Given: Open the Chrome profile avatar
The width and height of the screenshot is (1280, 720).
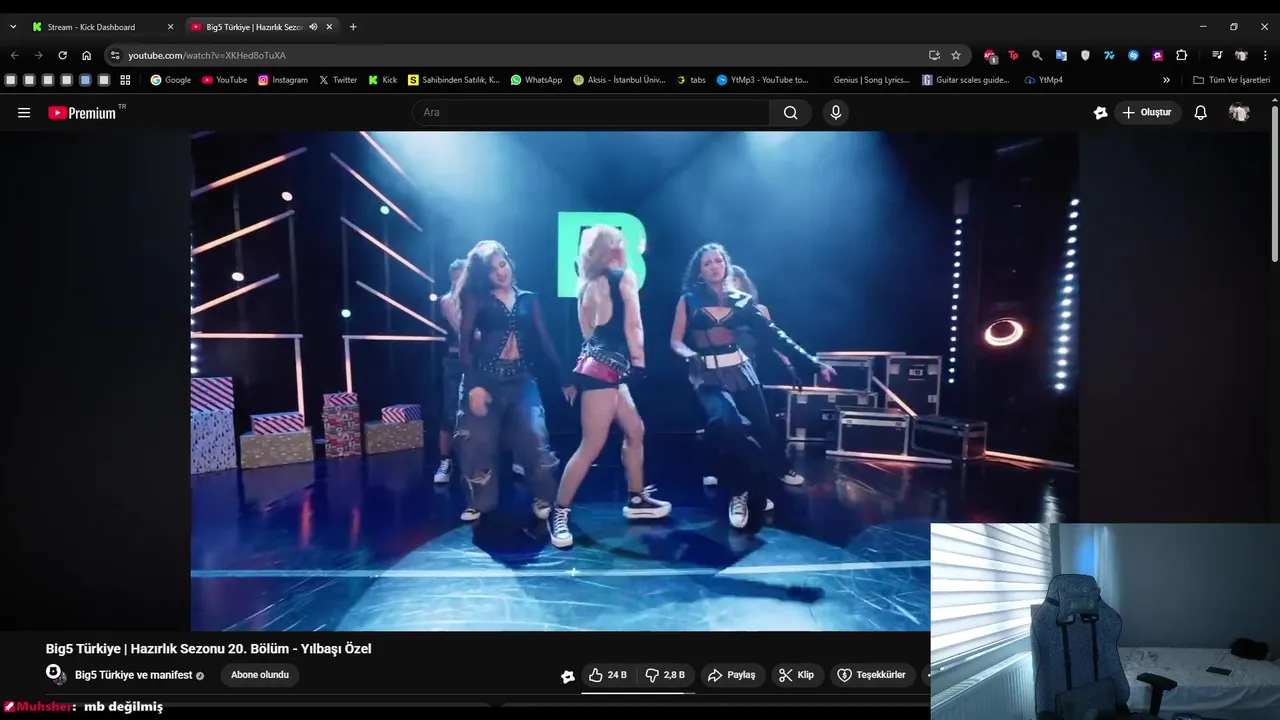Looking at the screenshot, I should coord(1241,55).
